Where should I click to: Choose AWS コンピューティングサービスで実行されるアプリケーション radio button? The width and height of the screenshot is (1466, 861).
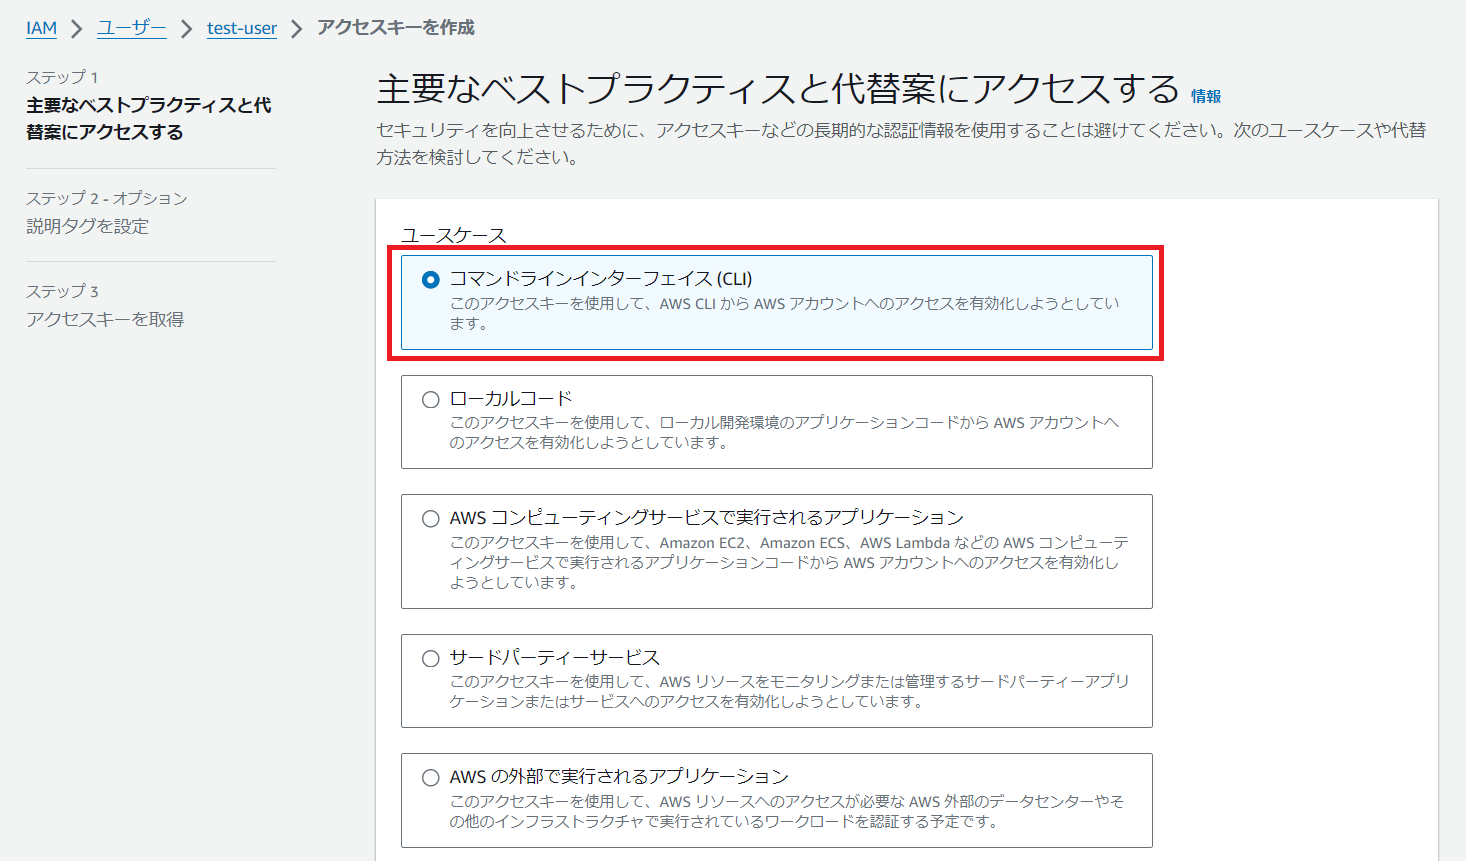[431, 518]
